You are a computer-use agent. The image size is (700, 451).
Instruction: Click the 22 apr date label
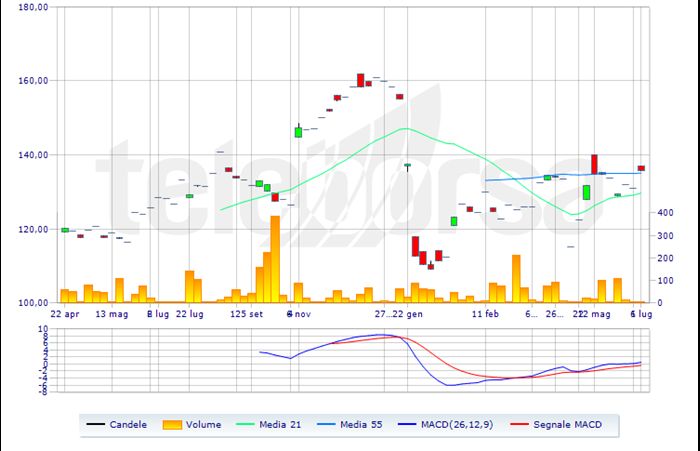click(x=65, y=314)
